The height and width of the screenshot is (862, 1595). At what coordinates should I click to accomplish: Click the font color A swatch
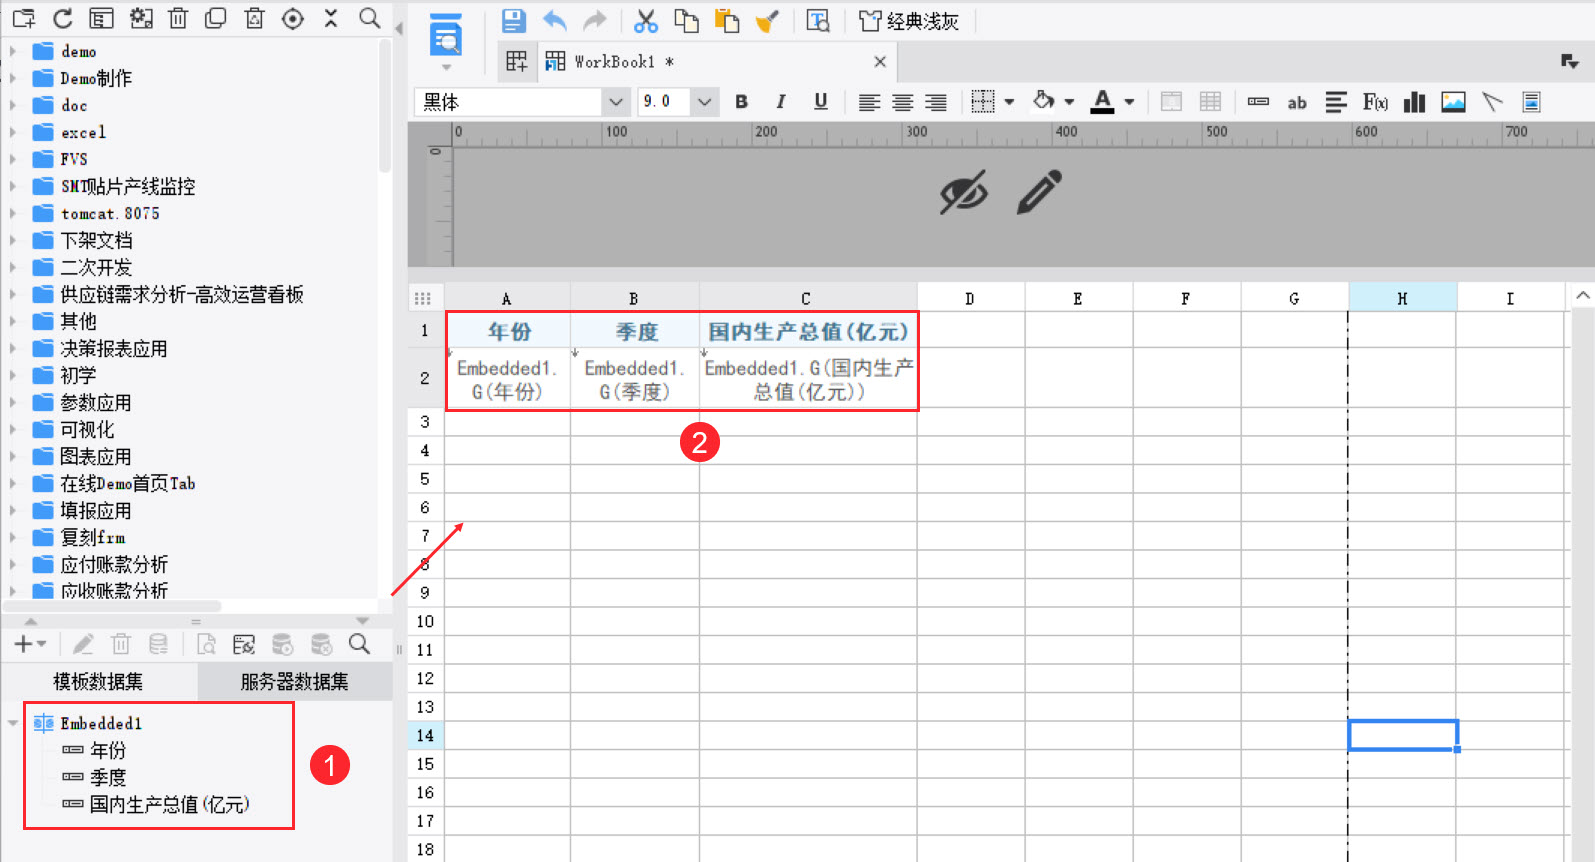click(x=1102, y=102)
